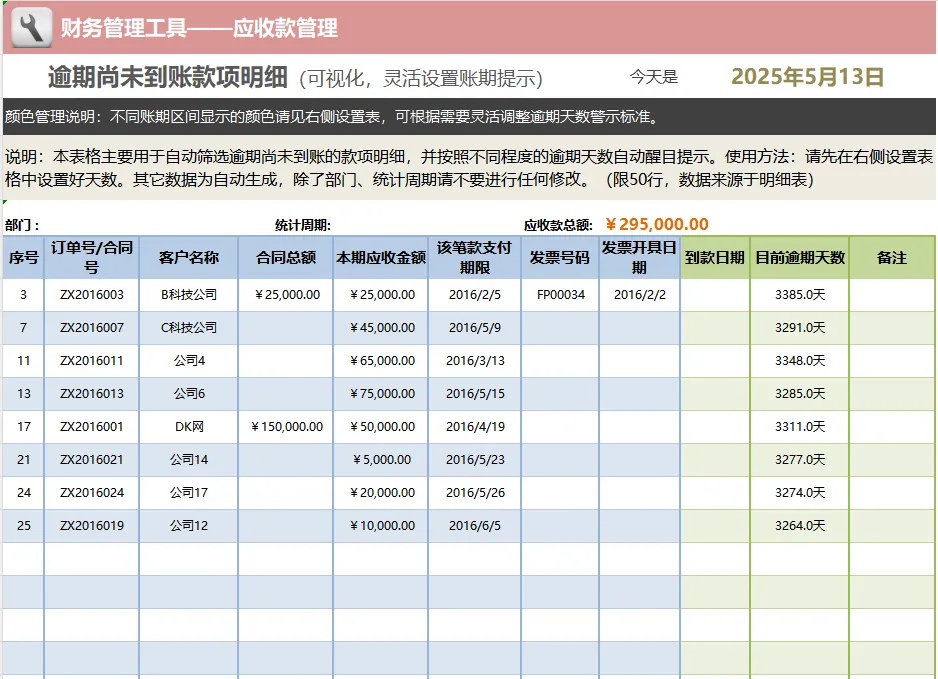Click the date 2025年5月13日
Image resolution: width=938 pixels, height=679 pixels.
coord(808,77)
